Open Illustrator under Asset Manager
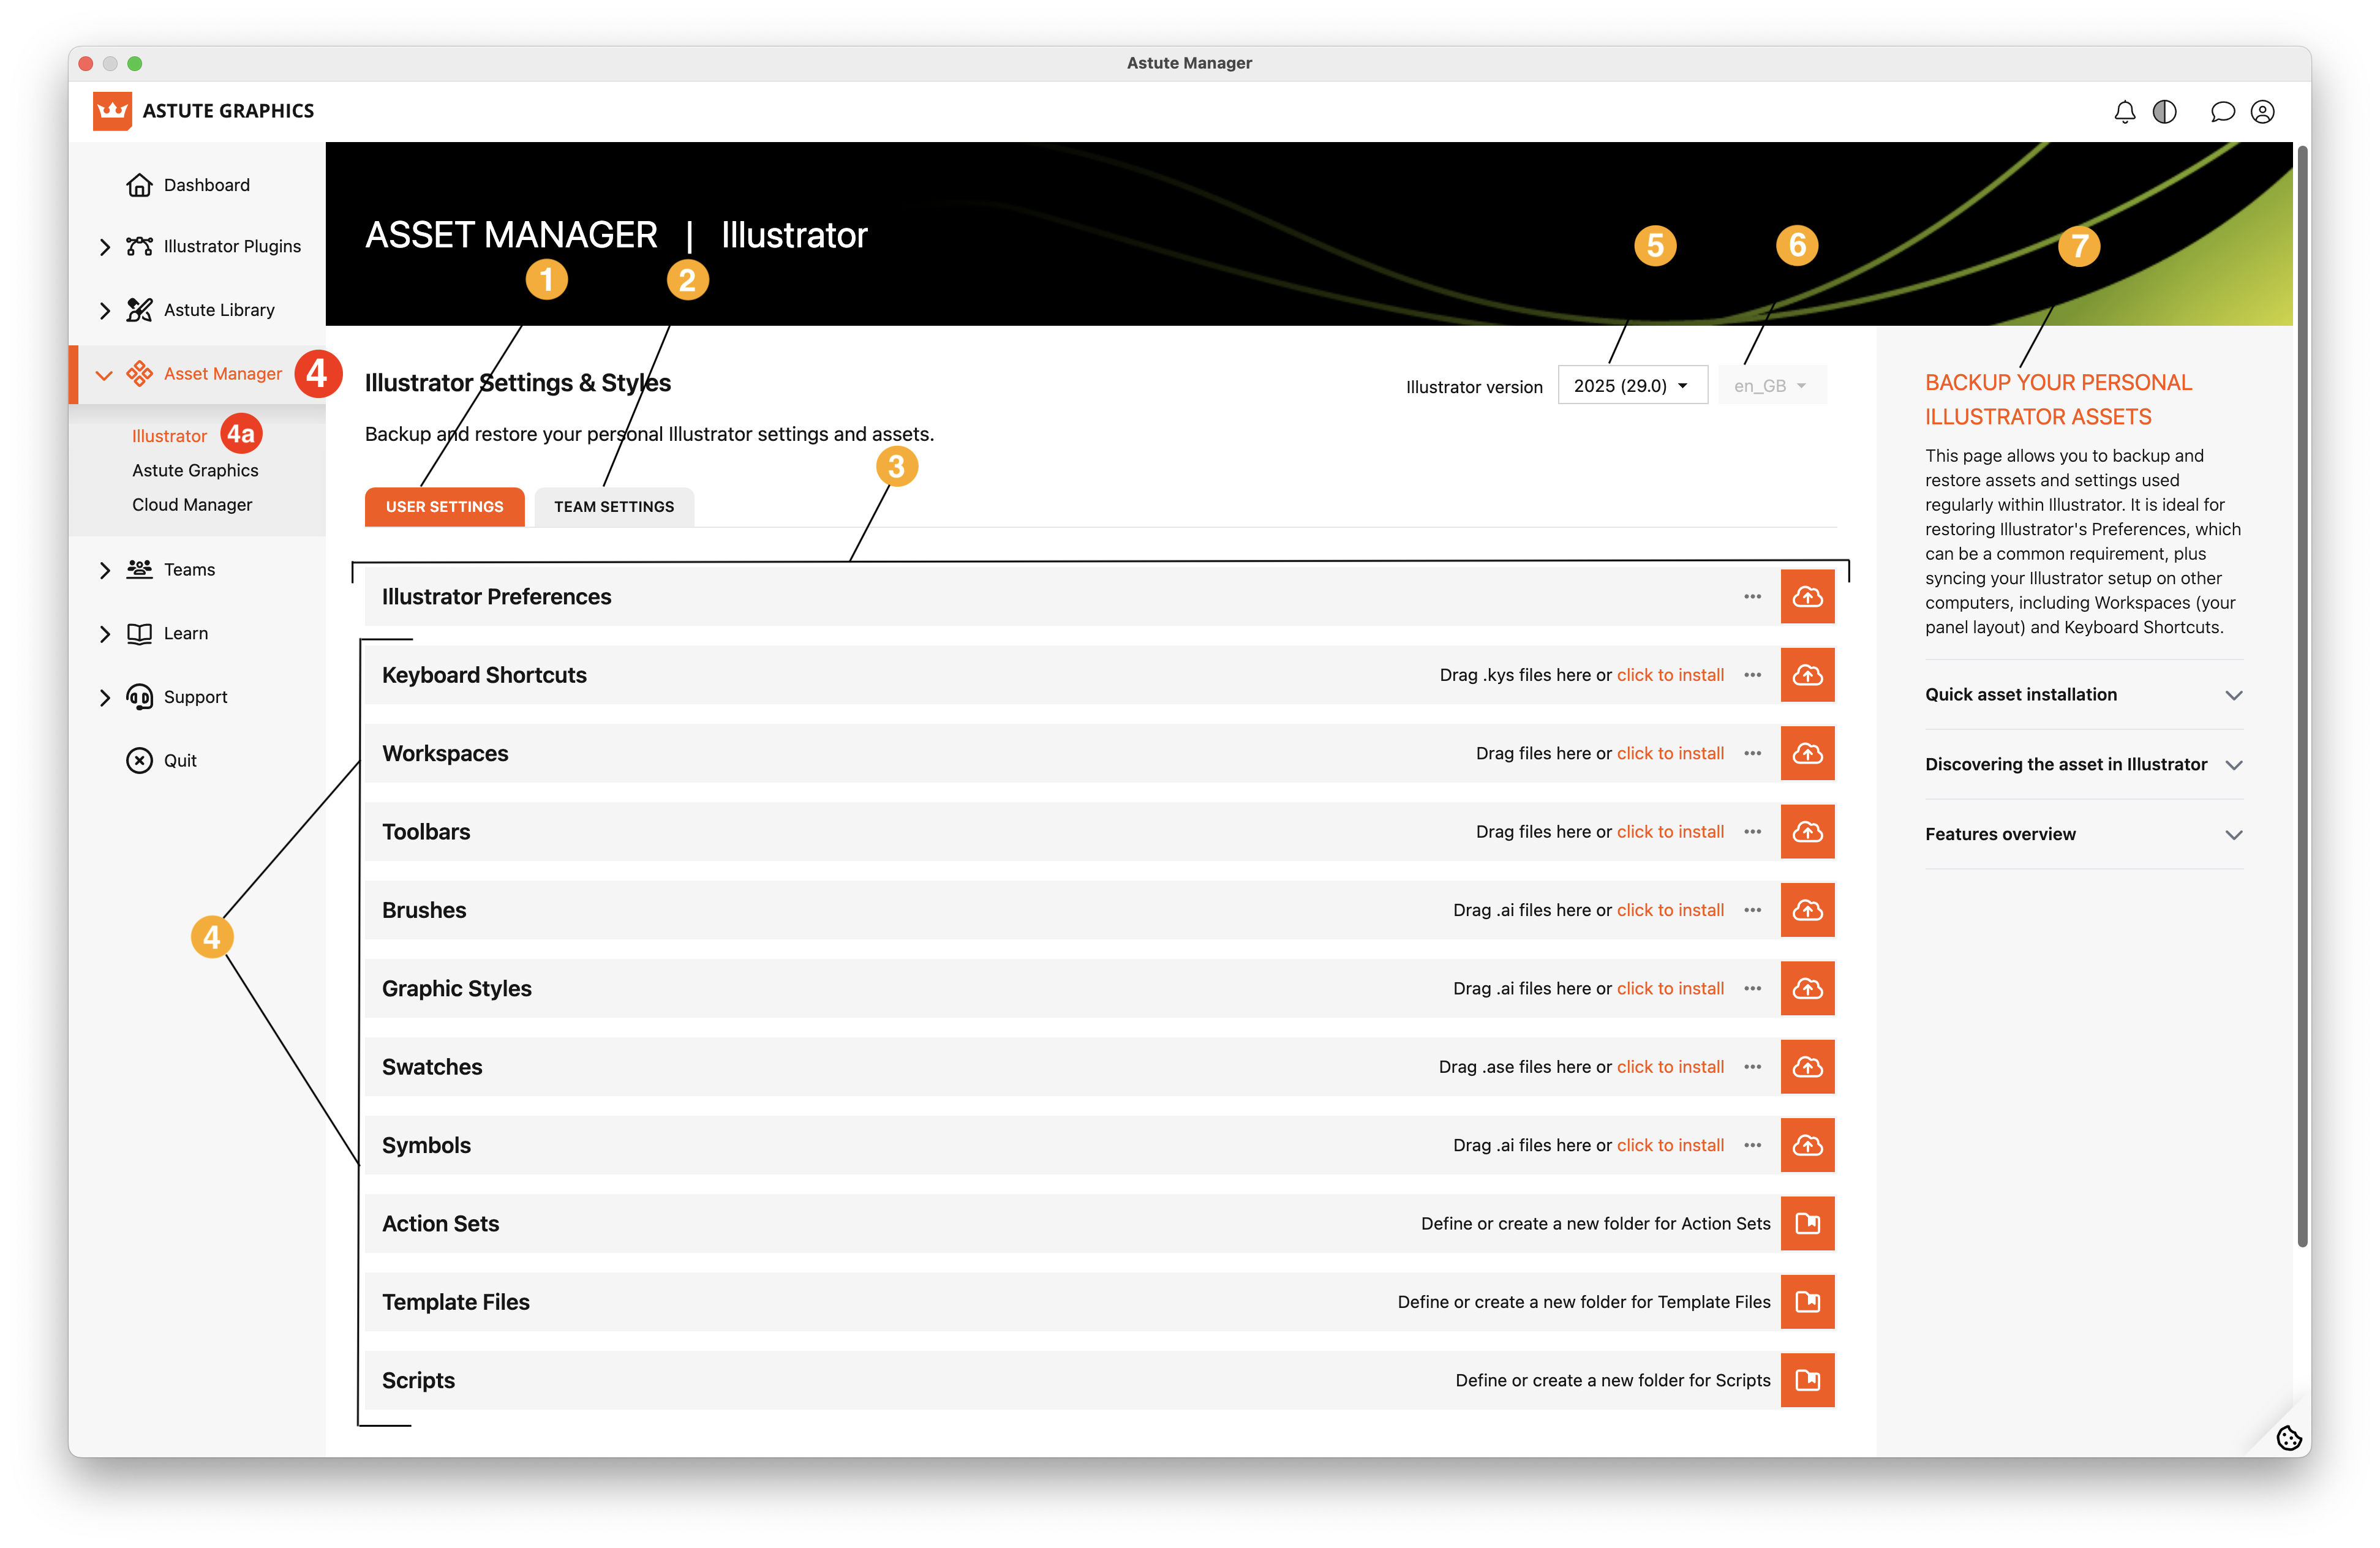Screen dimensions: 2380x1548 [x=169, y=436]
